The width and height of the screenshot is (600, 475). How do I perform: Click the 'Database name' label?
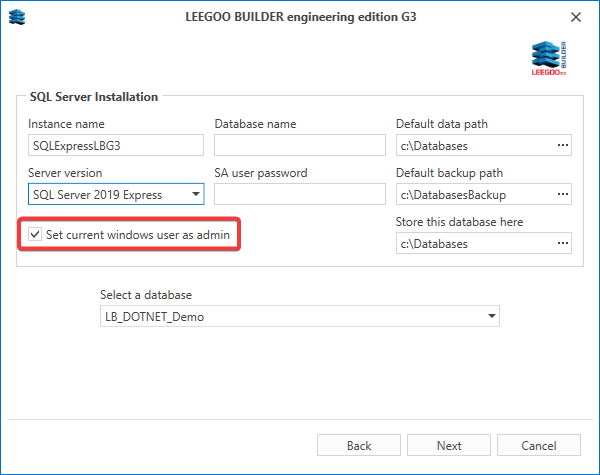click(255, 124)
